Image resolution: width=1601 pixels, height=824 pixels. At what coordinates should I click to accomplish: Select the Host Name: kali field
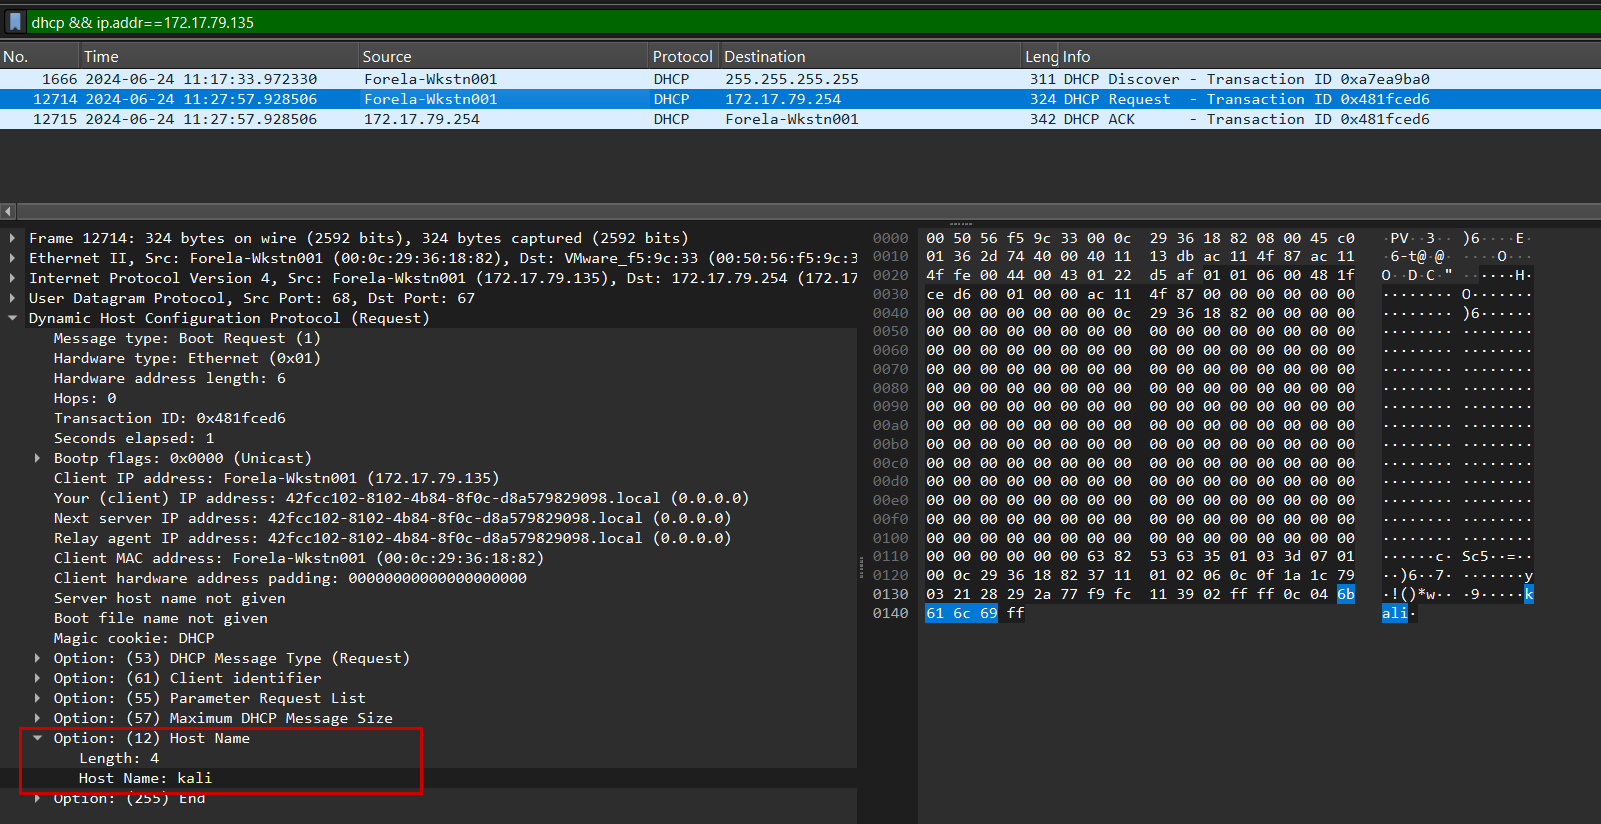tap(145, 778)
